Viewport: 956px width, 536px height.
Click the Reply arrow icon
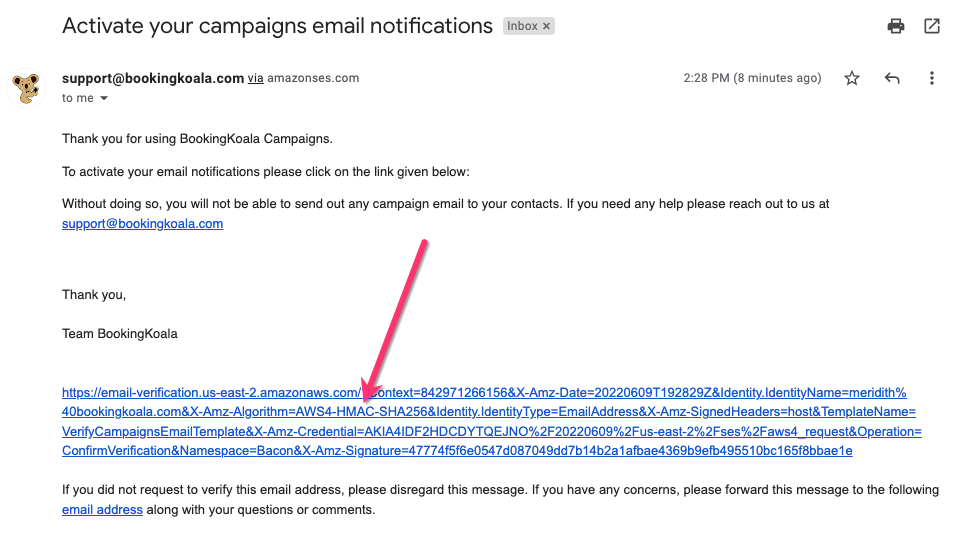tap(892, 78)
